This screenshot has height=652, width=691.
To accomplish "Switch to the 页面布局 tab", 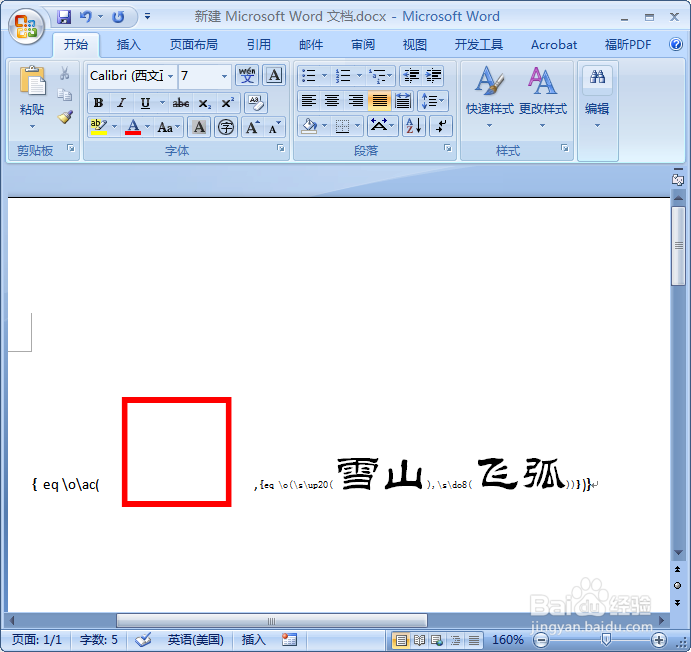I will click(193, 44).
